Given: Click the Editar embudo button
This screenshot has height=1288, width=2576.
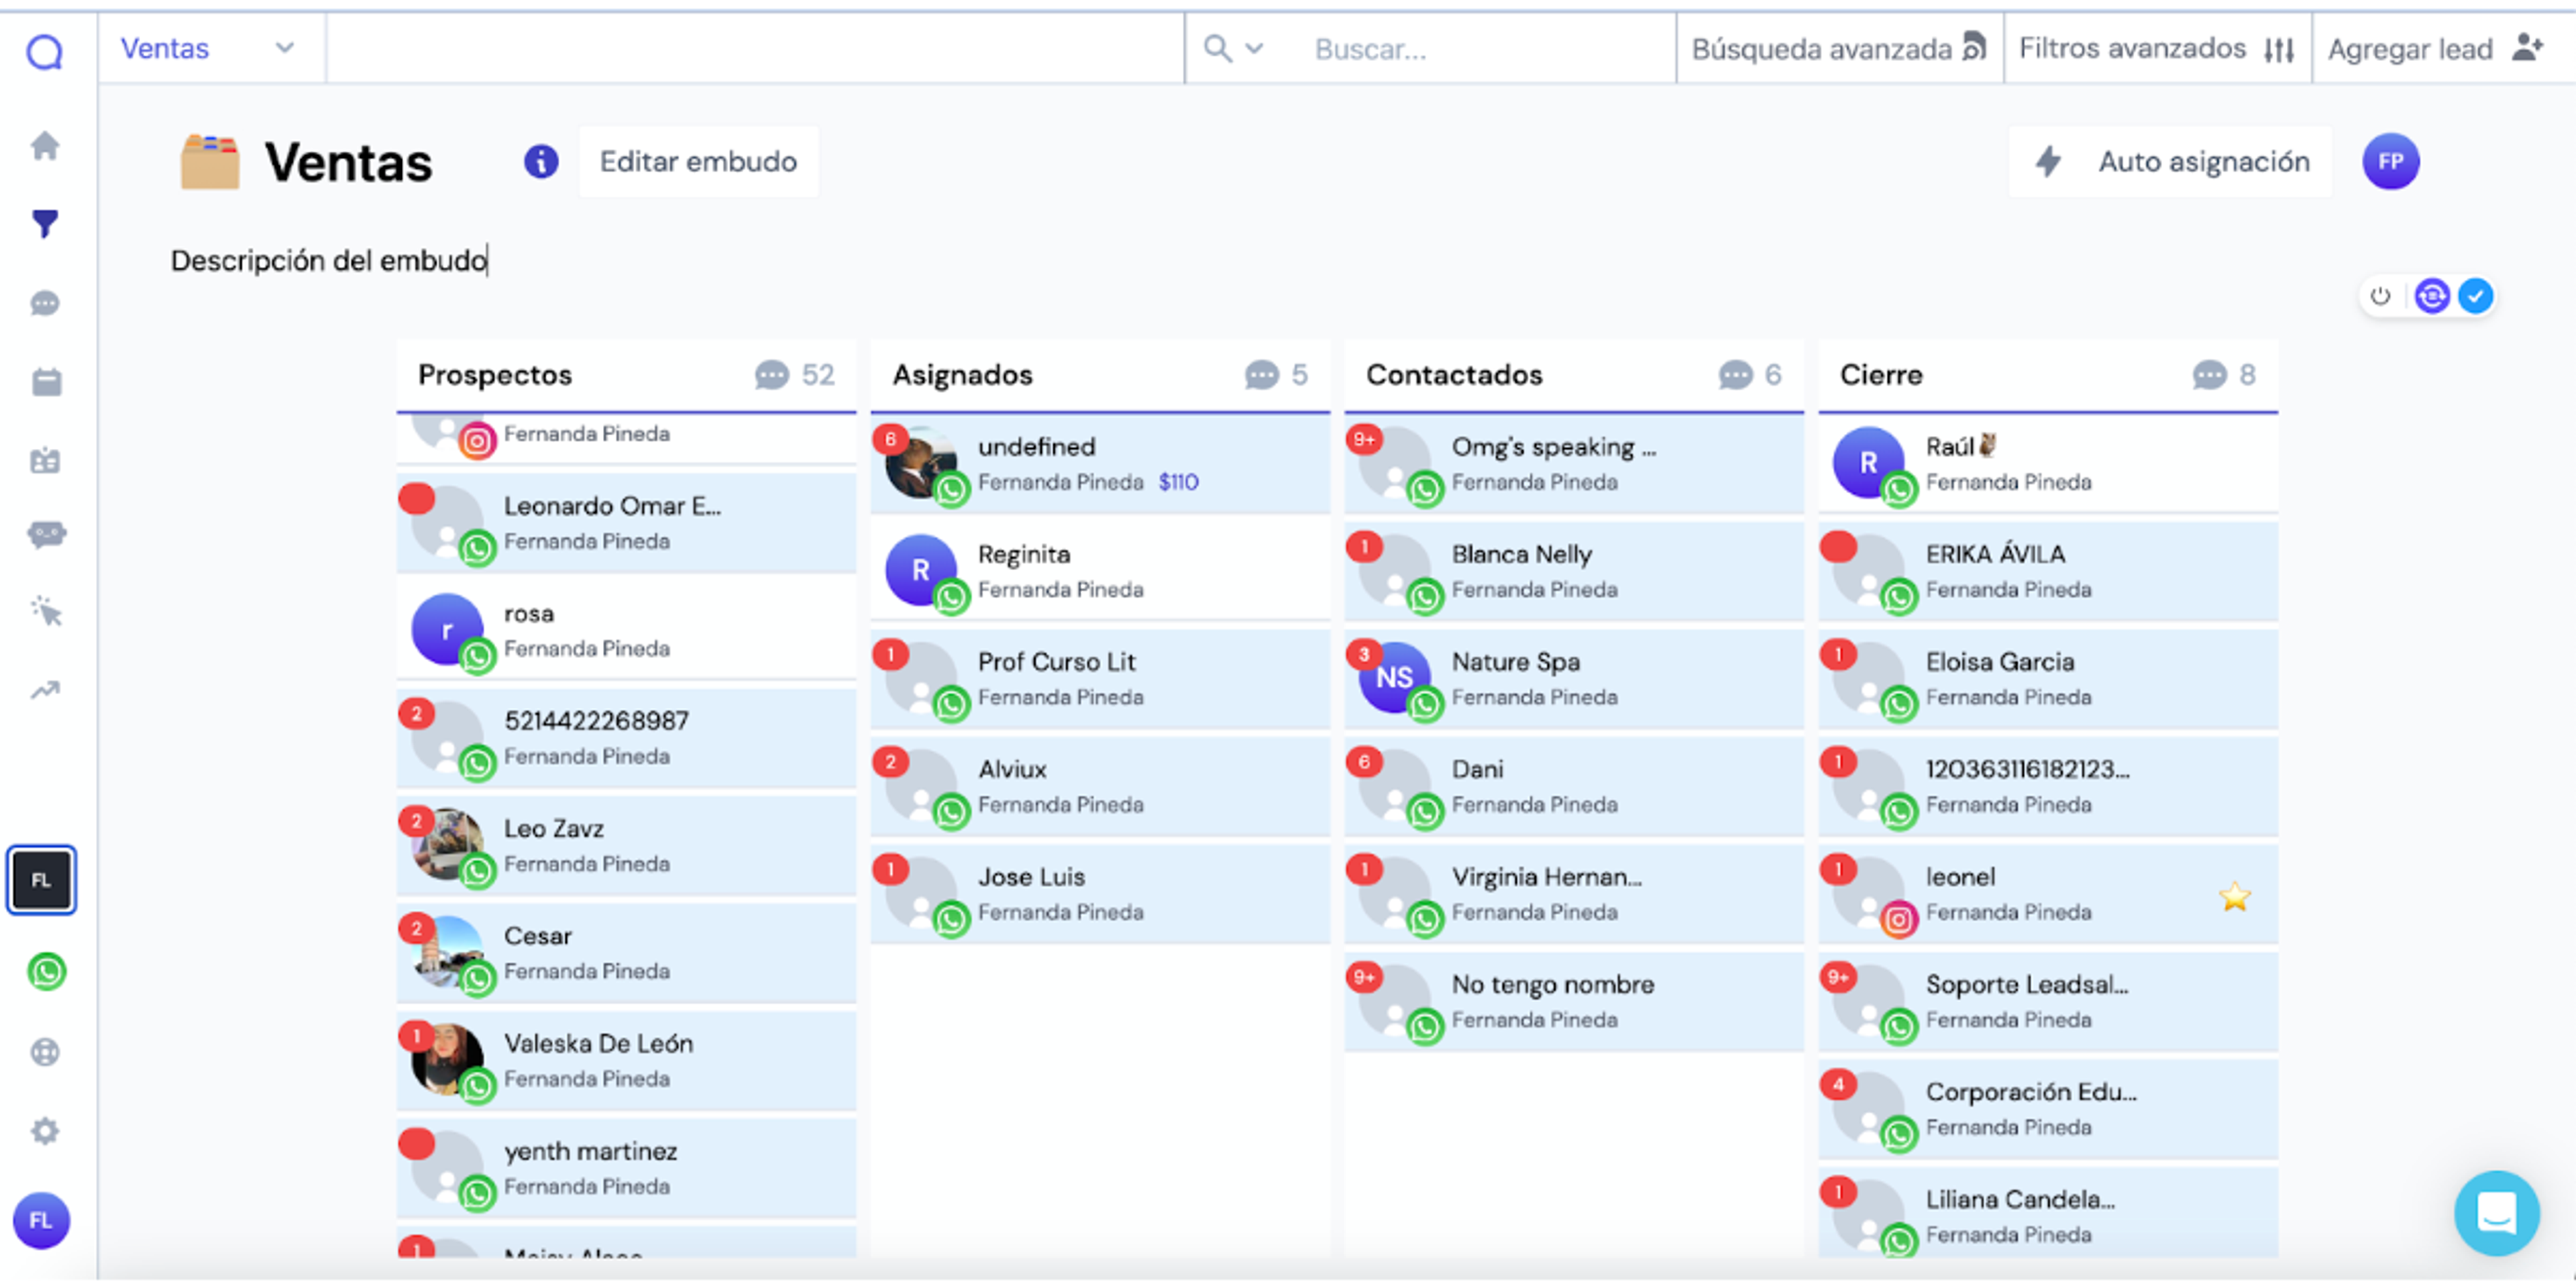Looking at the screenshot, I should point(698,161).
